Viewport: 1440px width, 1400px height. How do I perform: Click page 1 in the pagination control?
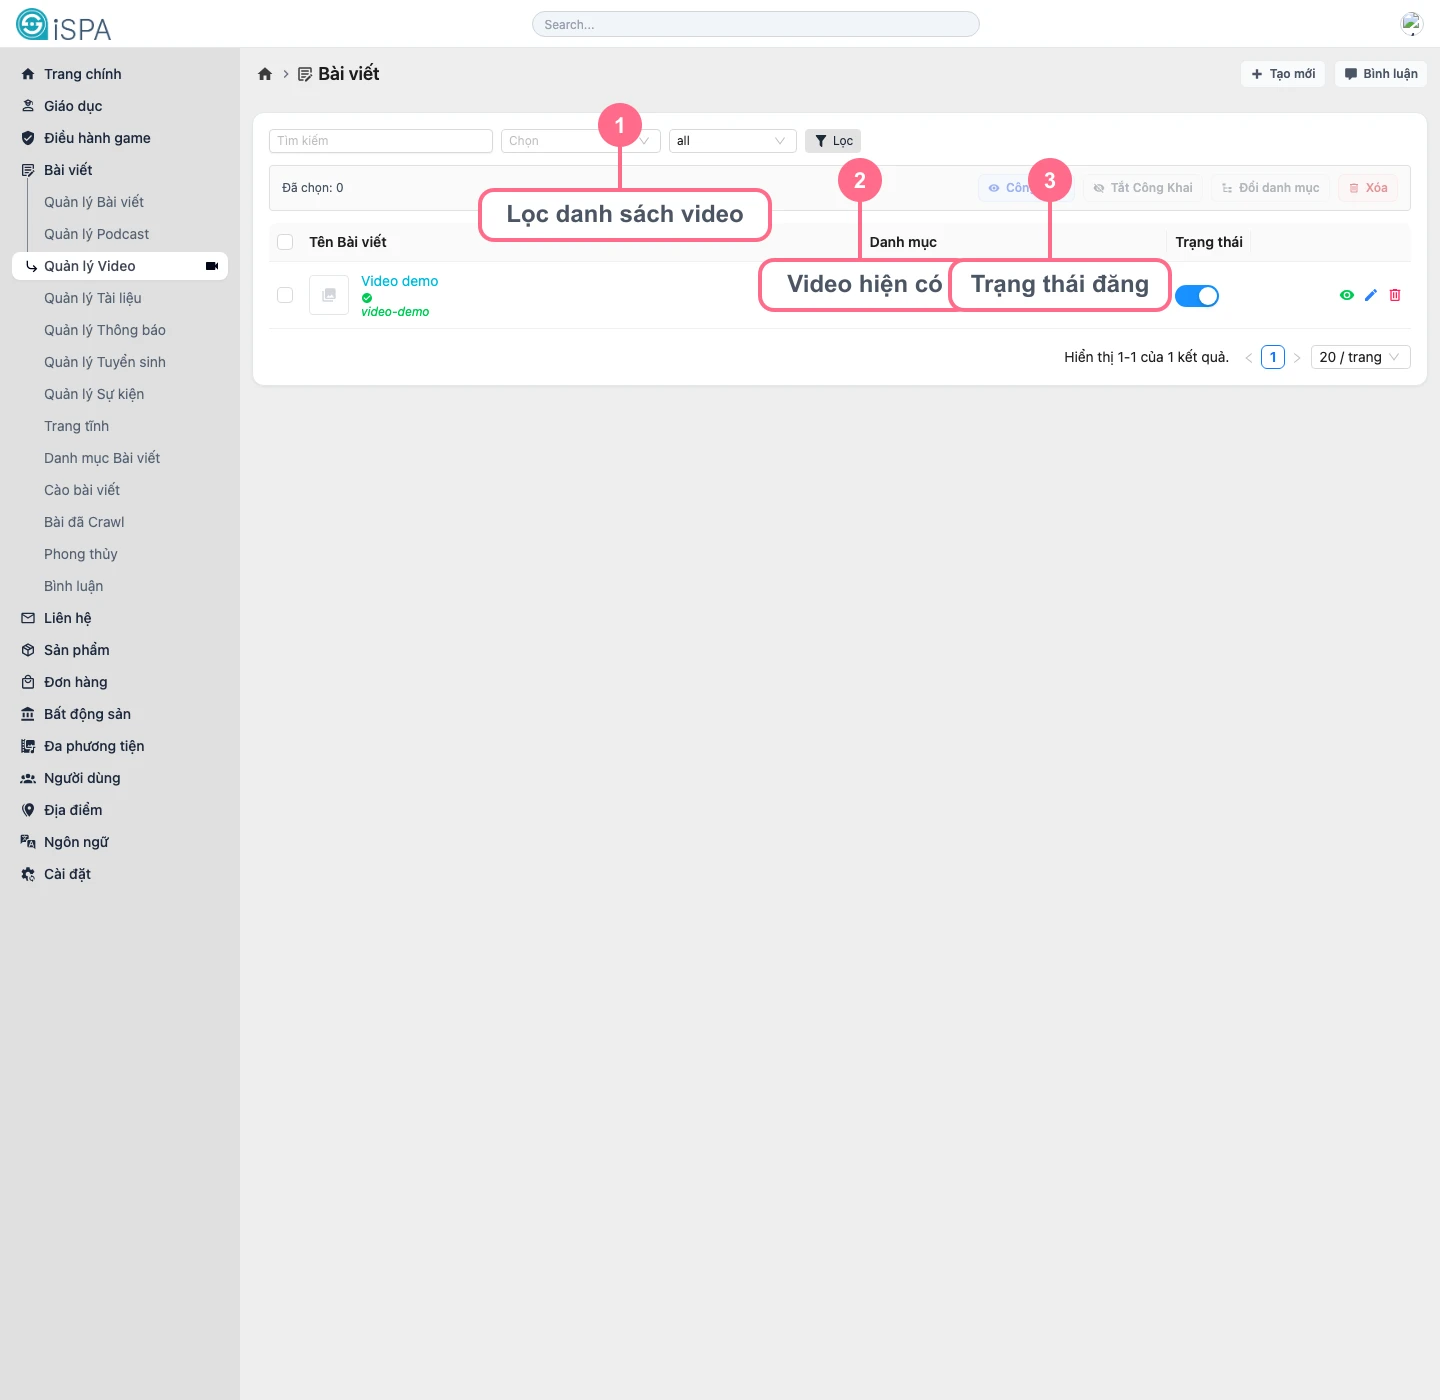click(x=1272, y=357)
